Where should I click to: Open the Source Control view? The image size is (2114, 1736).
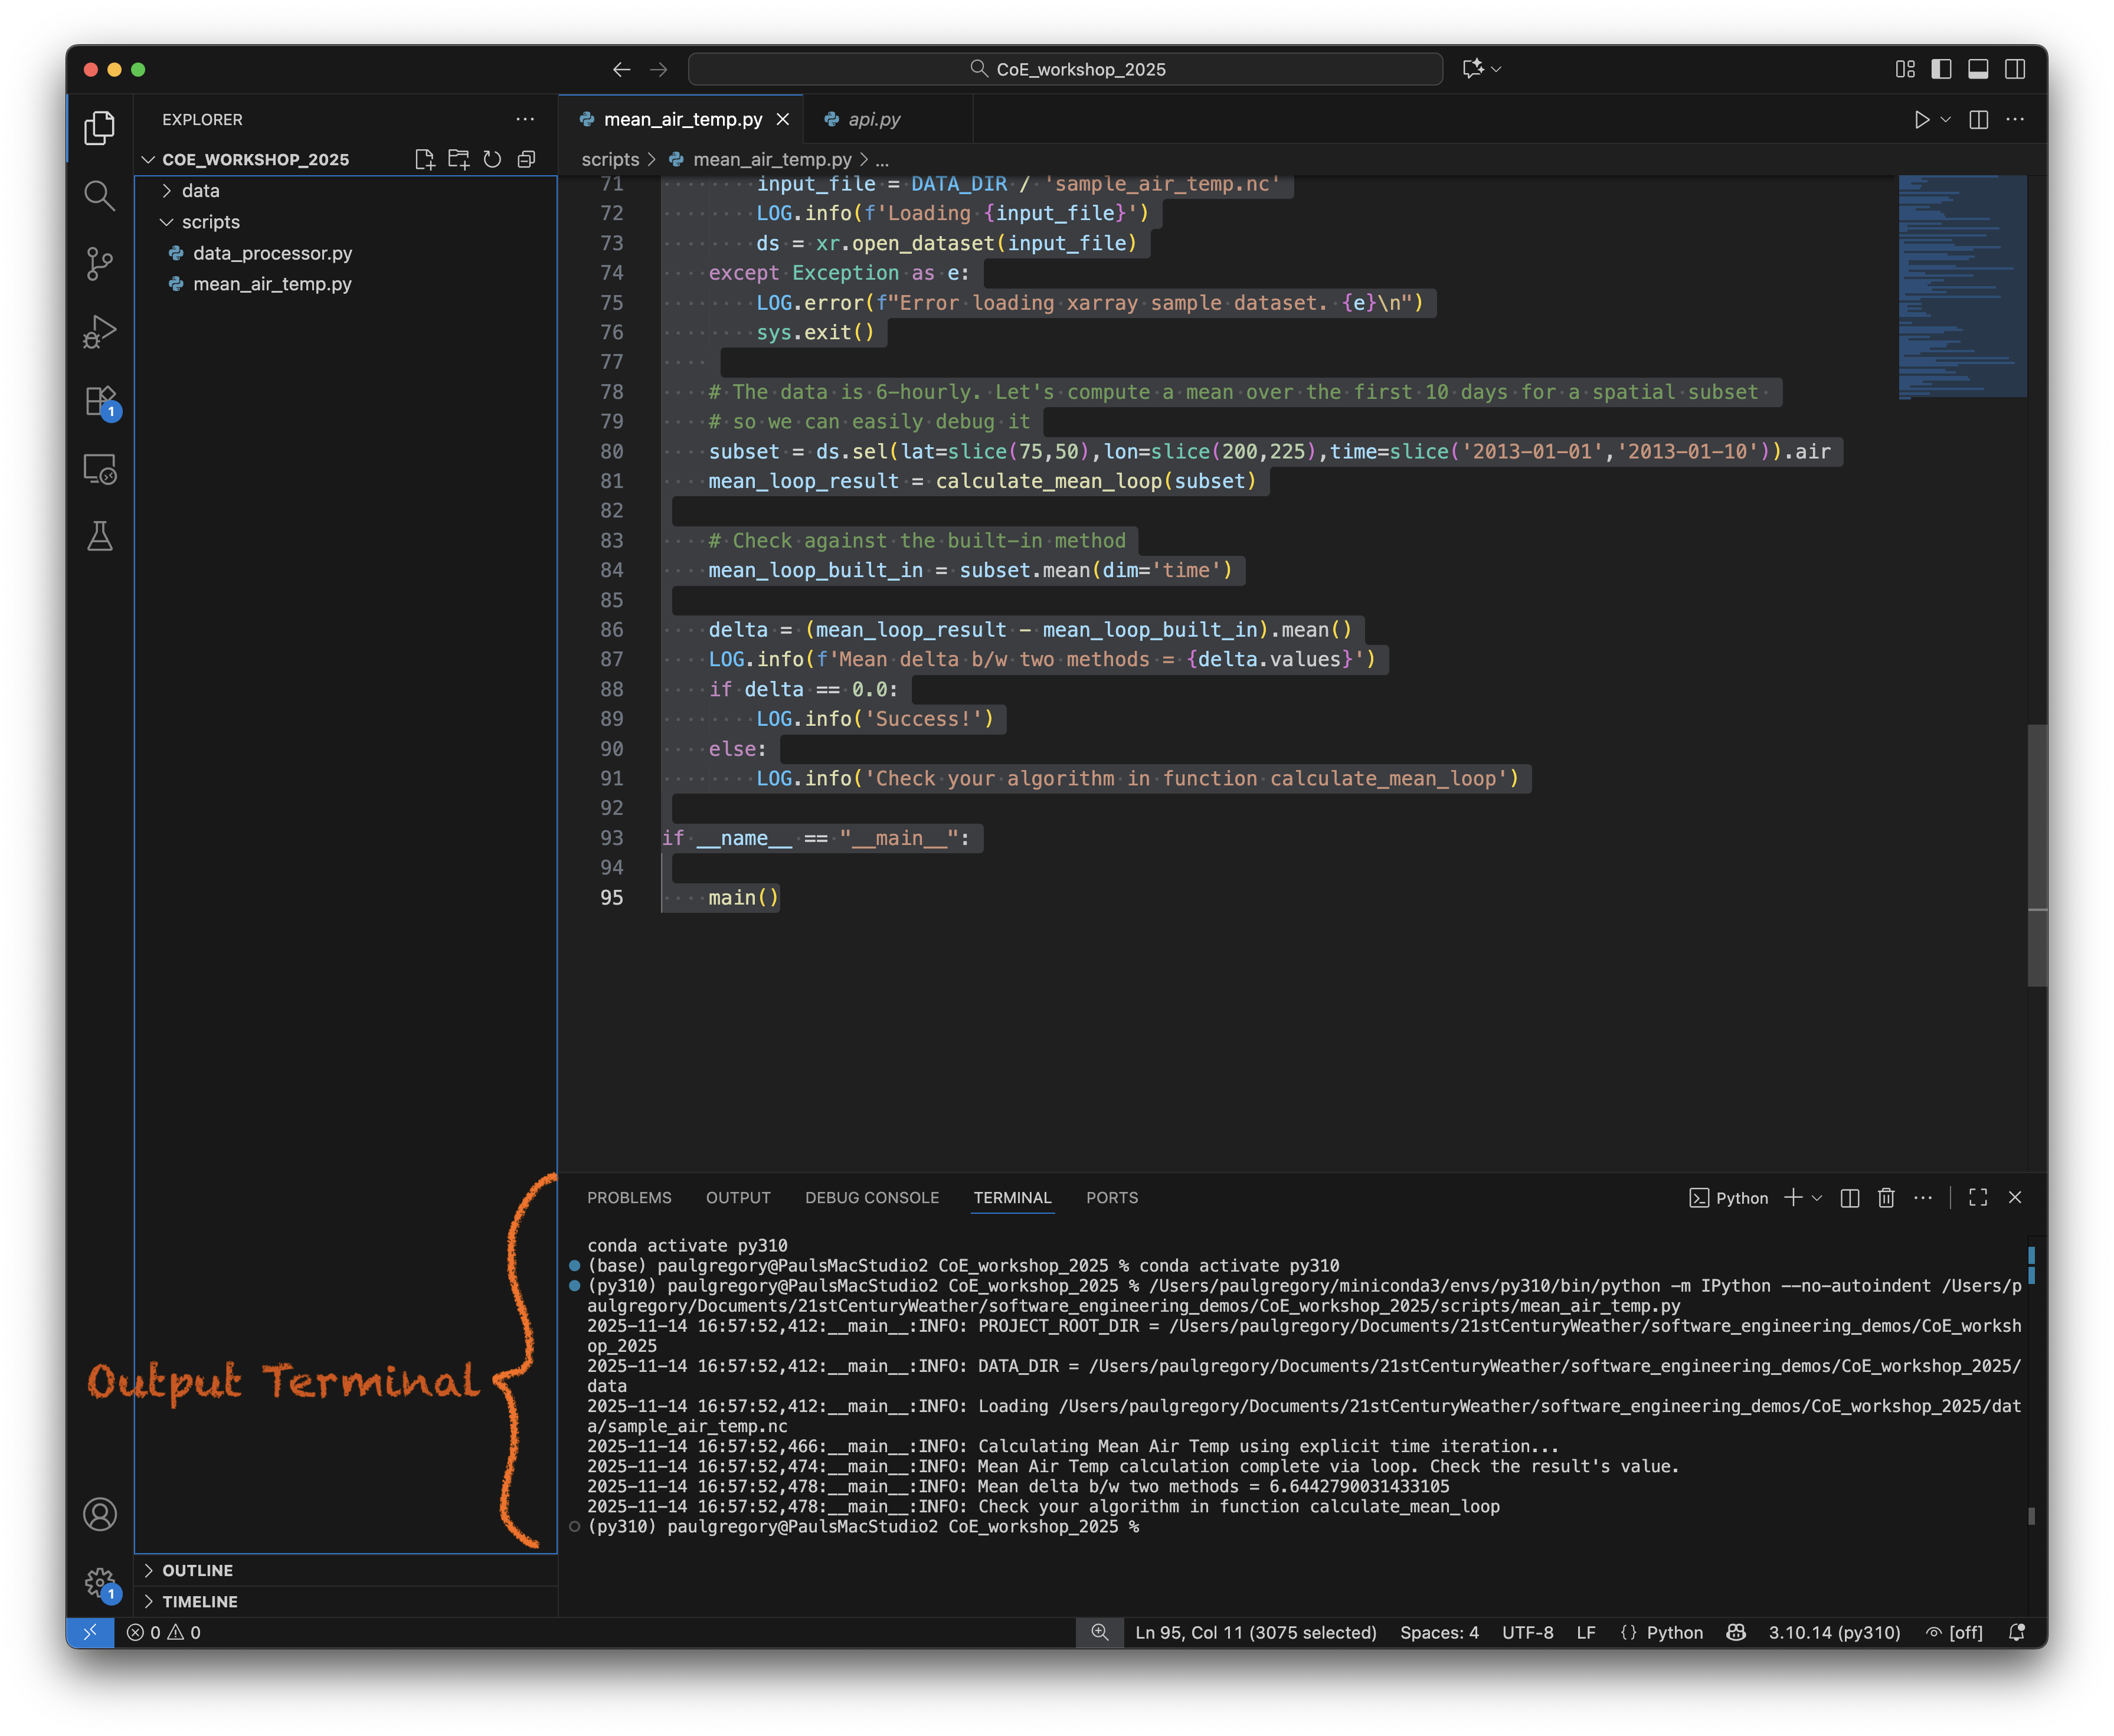pos(99,263)
